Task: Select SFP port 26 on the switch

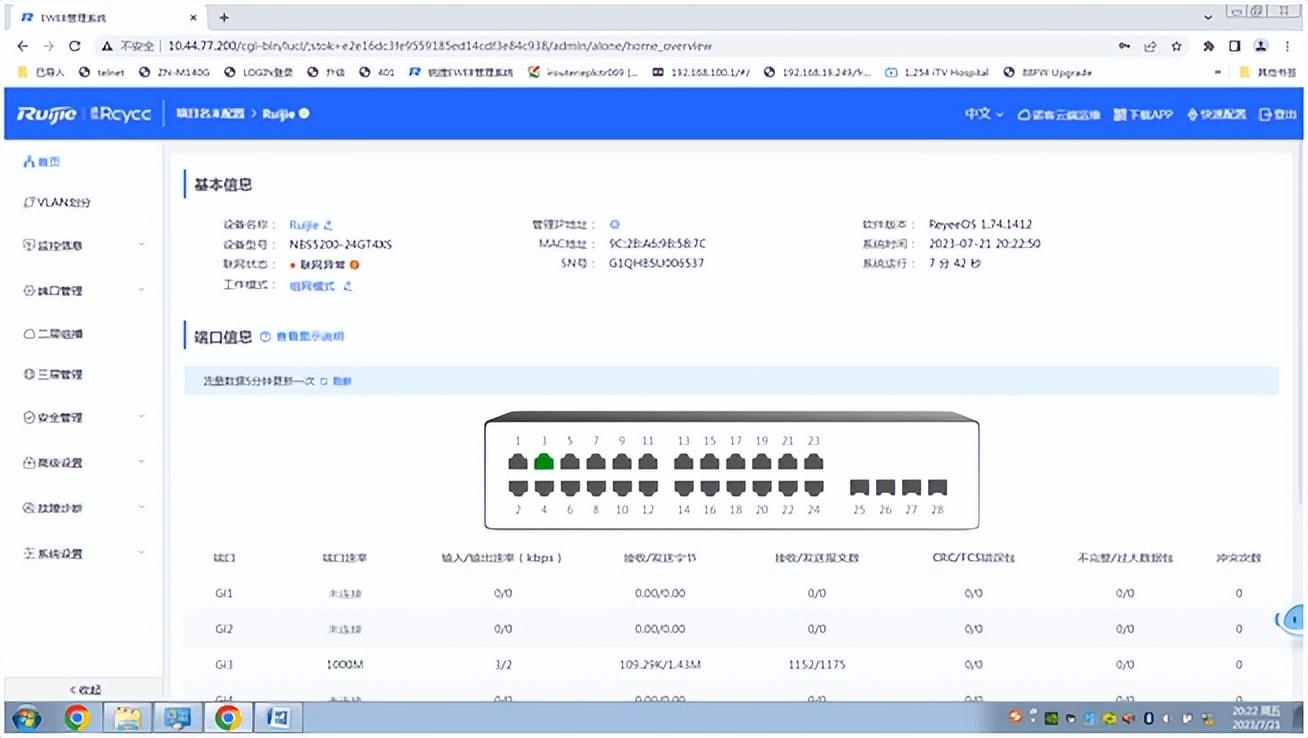Action: pos(885,487)
